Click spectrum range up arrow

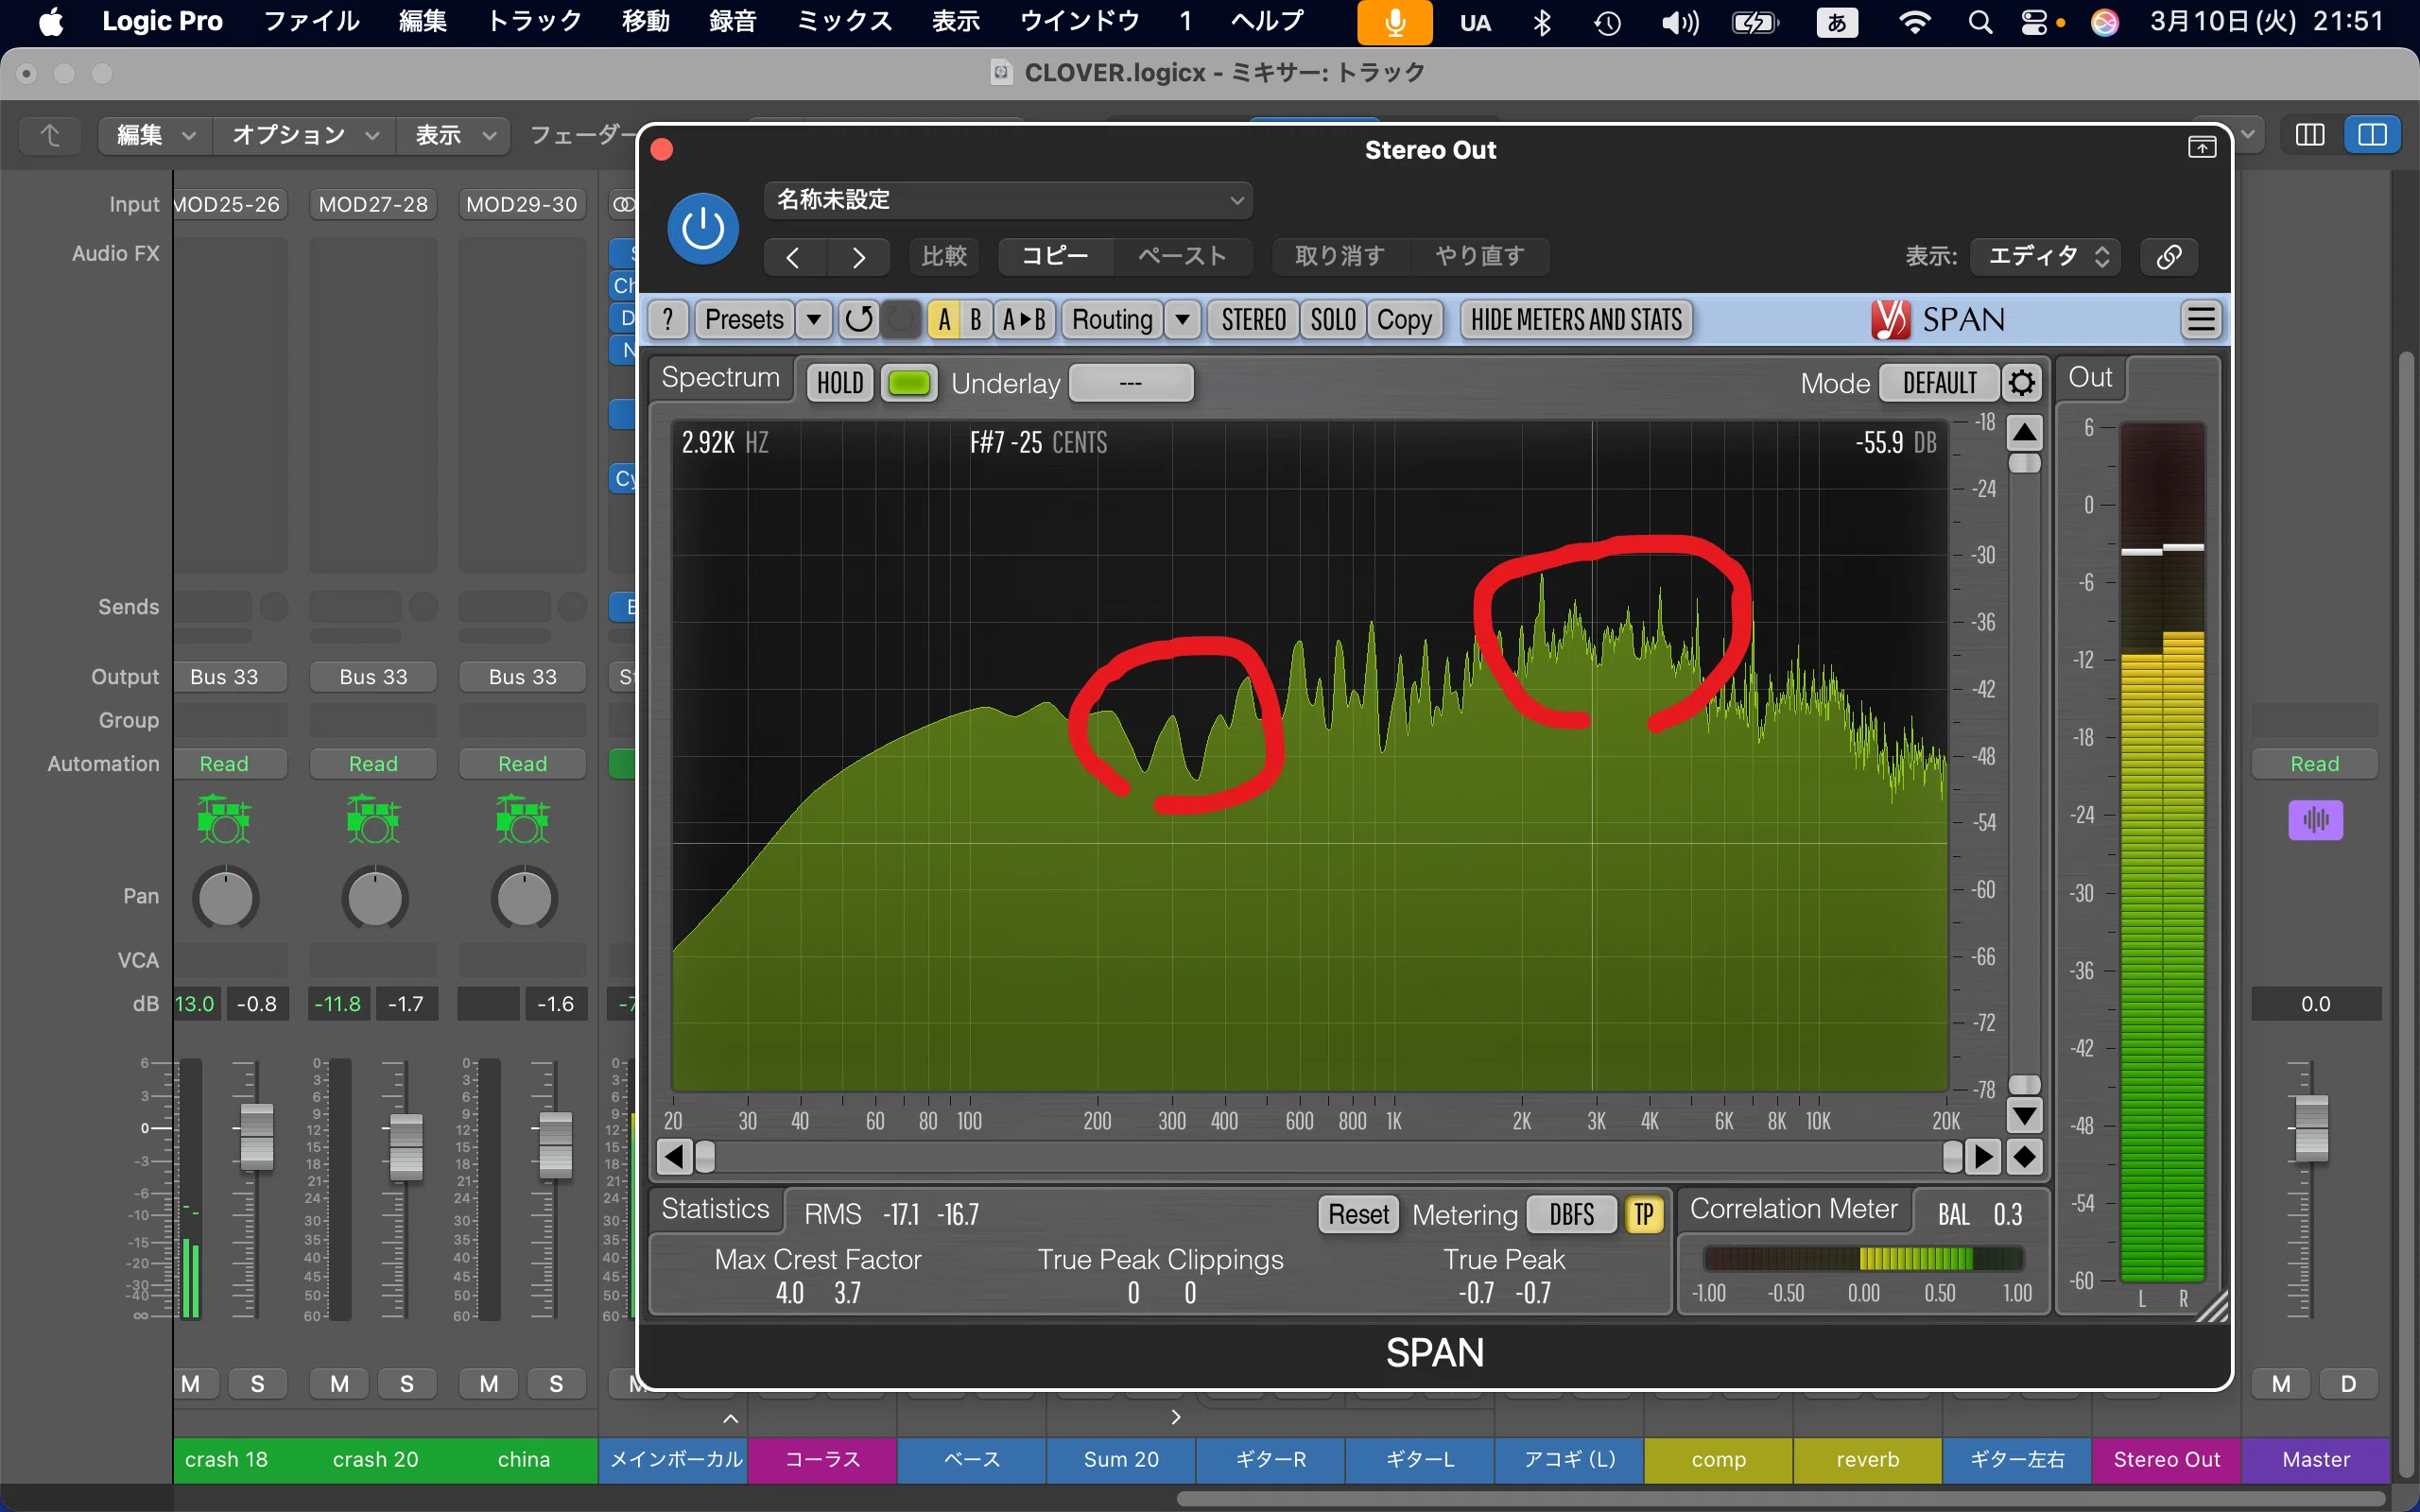pyautogui.click(x=2025, y=433)
